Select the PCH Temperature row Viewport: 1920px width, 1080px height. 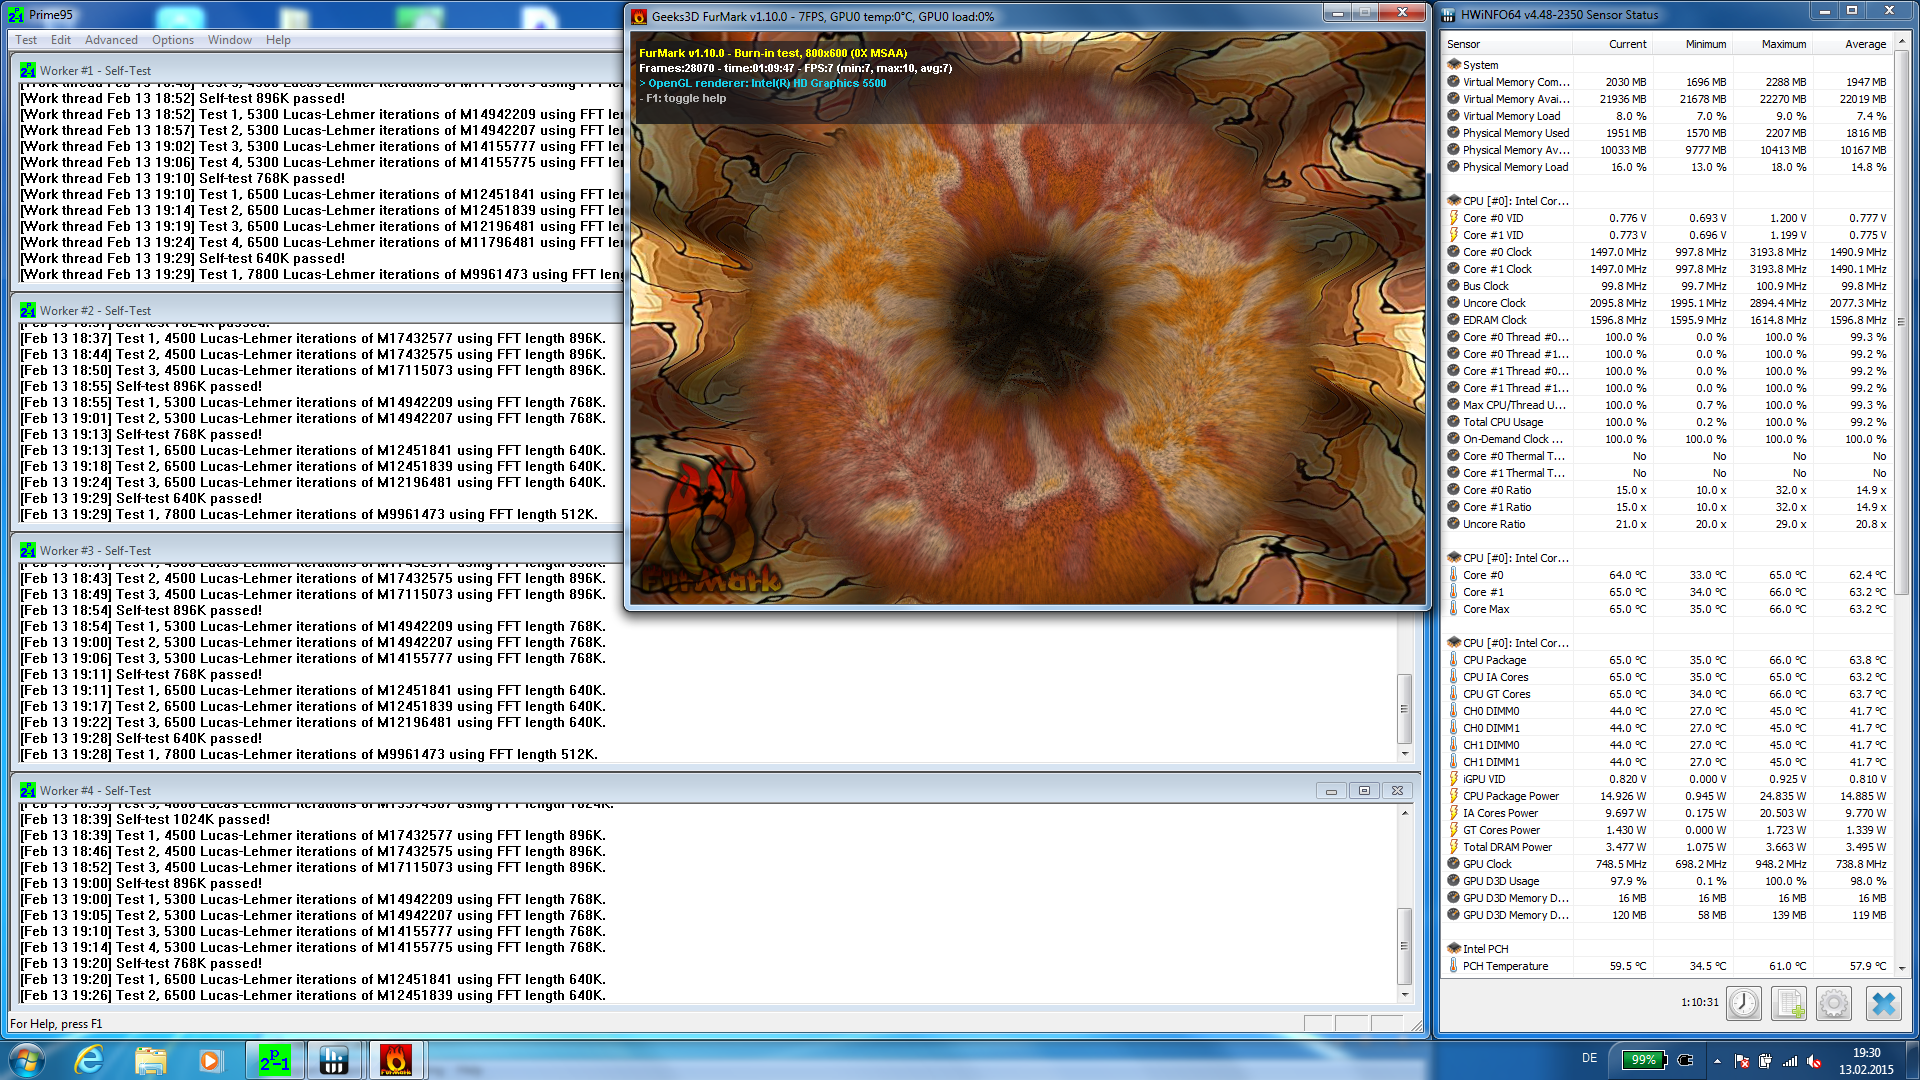click(x=1668, y=966)
